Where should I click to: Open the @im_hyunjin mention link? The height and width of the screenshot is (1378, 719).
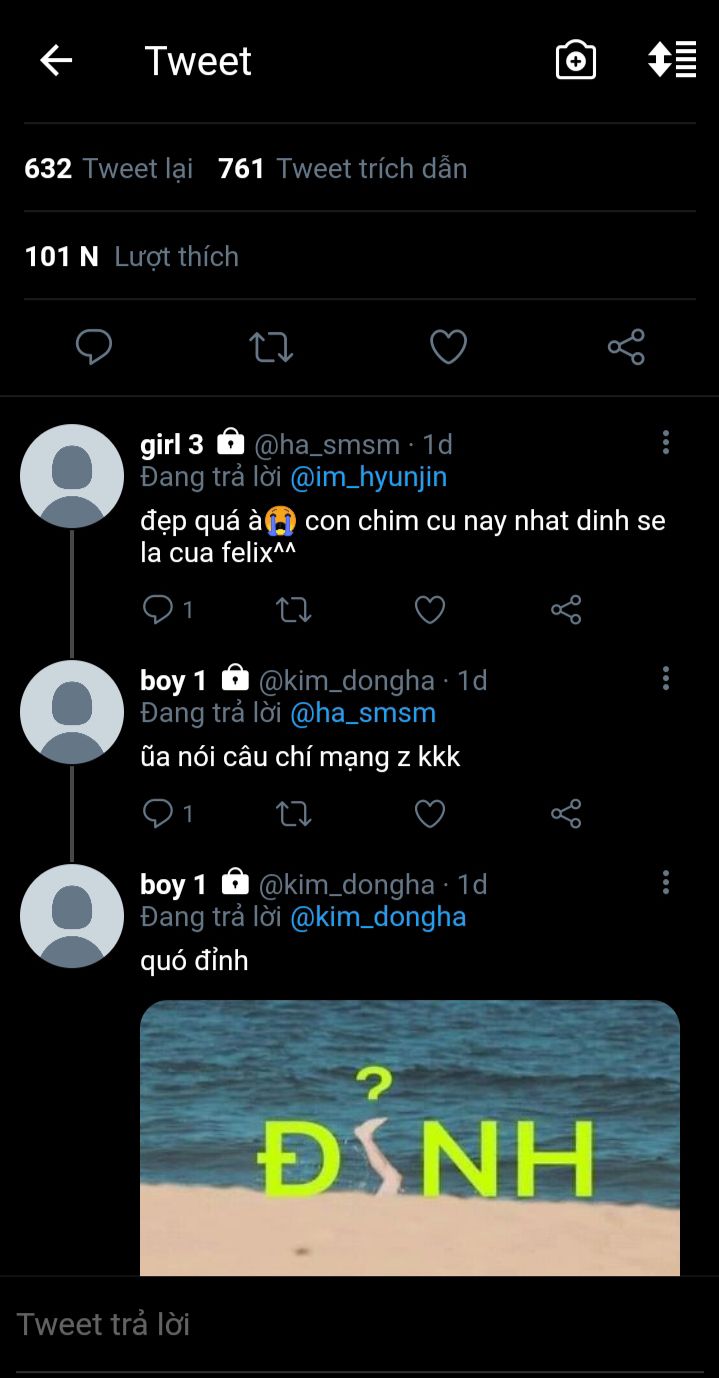pyautogui.click(x=369, y=477)
